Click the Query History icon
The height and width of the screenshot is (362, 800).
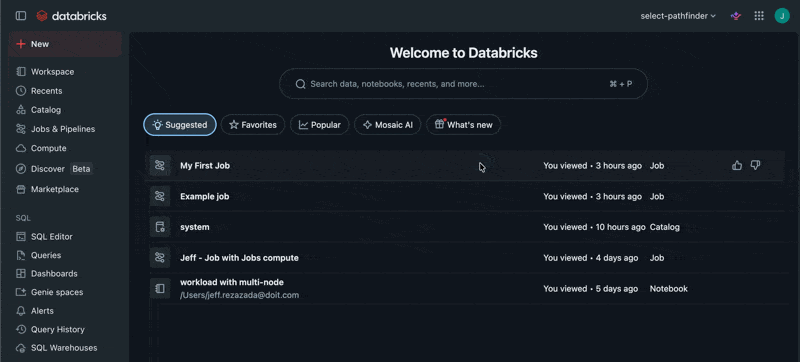[21, 329]
